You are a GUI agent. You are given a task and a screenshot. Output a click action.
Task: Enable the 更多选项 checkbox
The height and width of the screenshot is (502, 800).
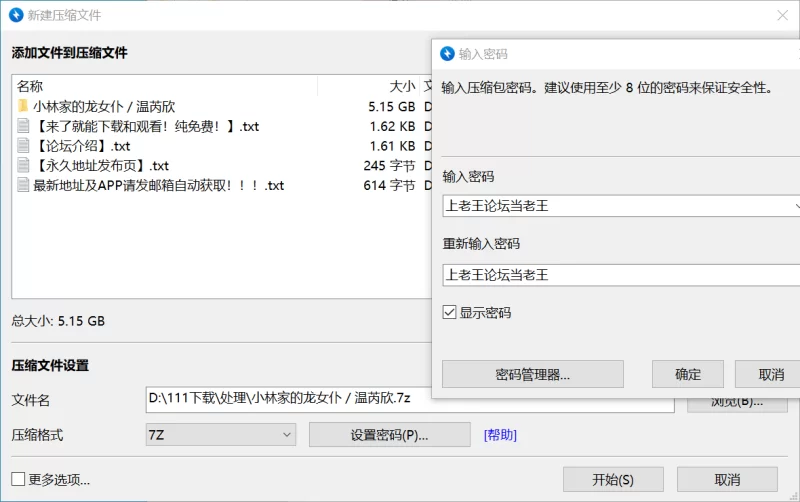point(18,479)
